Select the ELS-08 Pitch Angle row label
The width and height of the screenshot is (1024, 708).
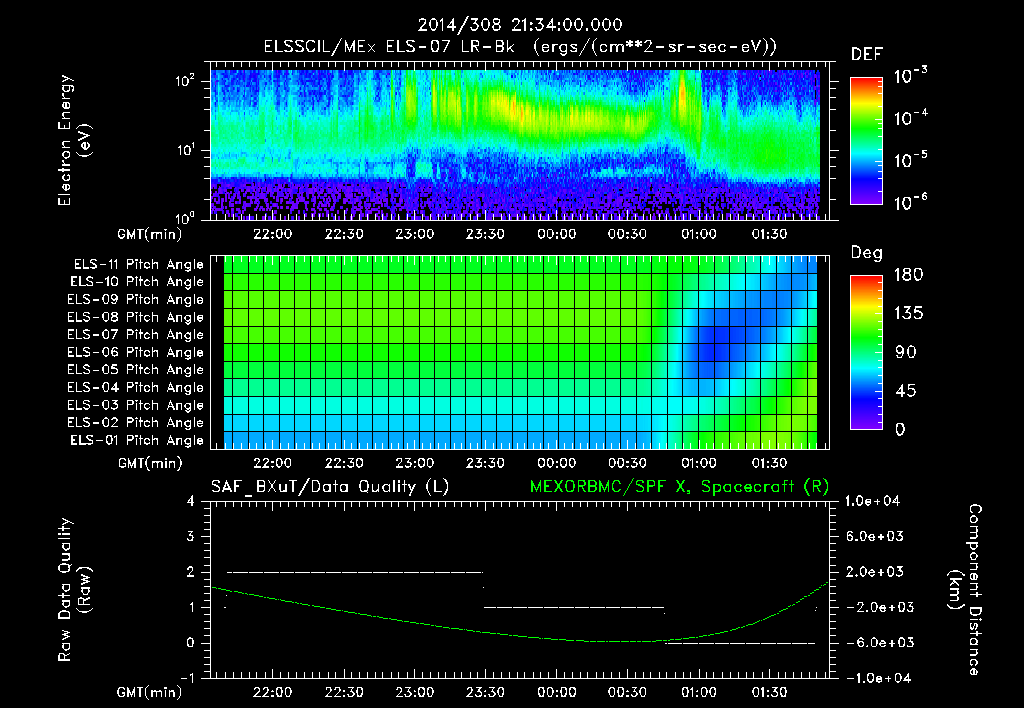coord(136,317)
